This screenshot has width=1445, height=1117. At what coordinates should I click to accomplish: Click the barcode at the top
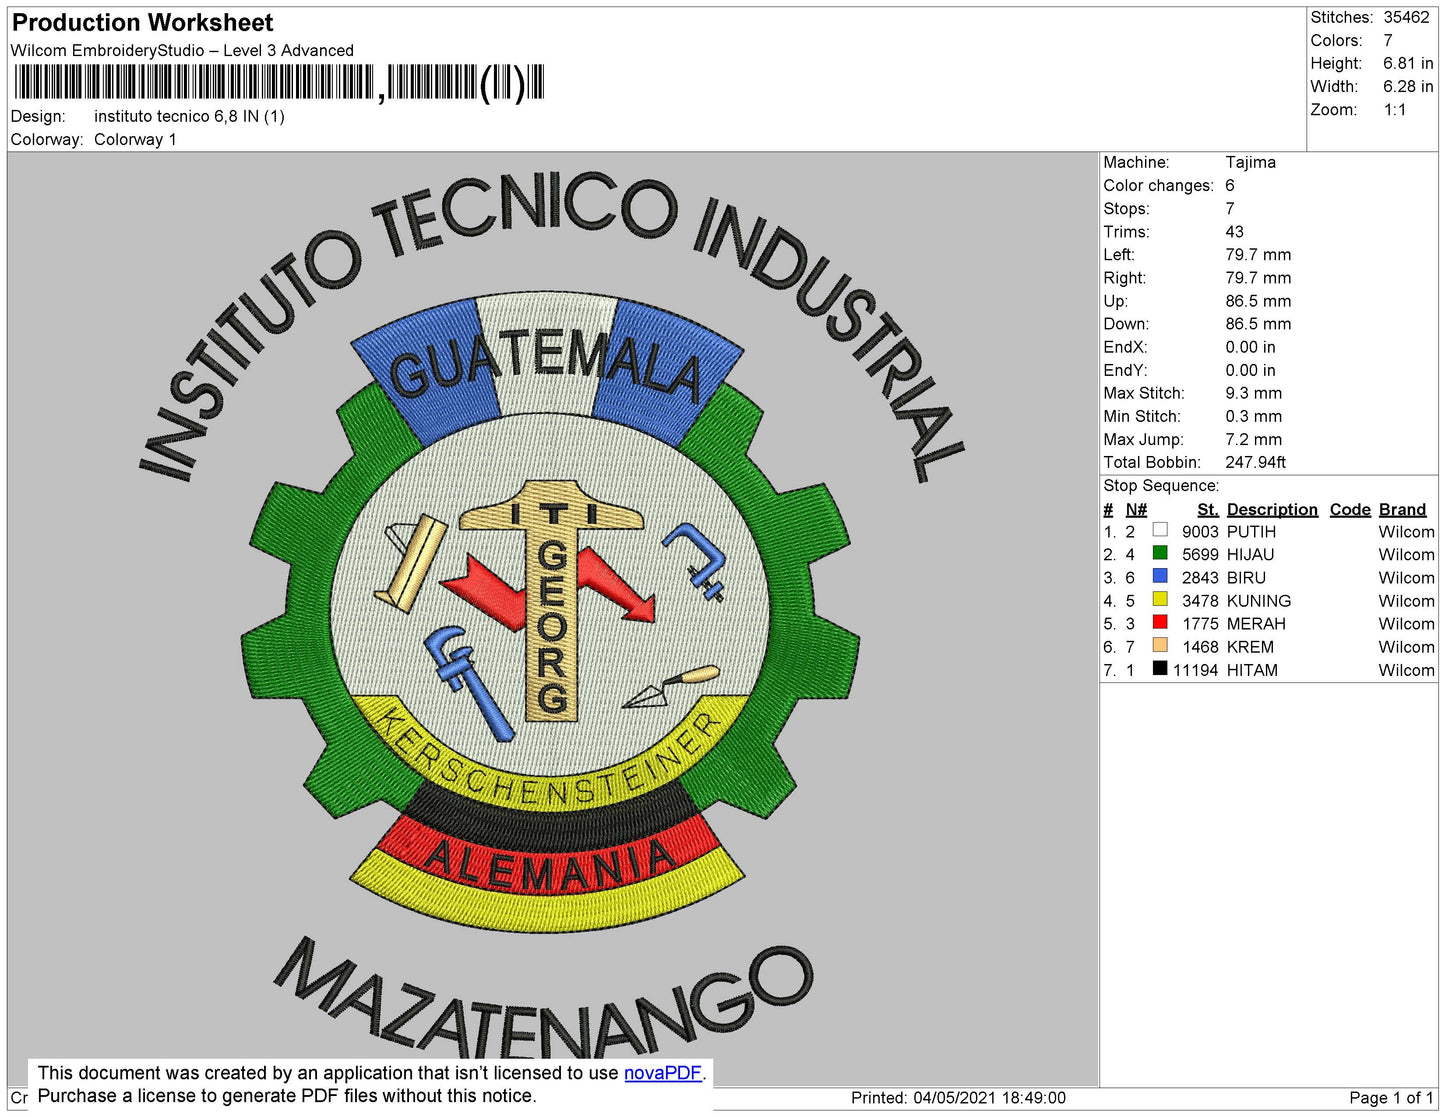click(279, 83)
